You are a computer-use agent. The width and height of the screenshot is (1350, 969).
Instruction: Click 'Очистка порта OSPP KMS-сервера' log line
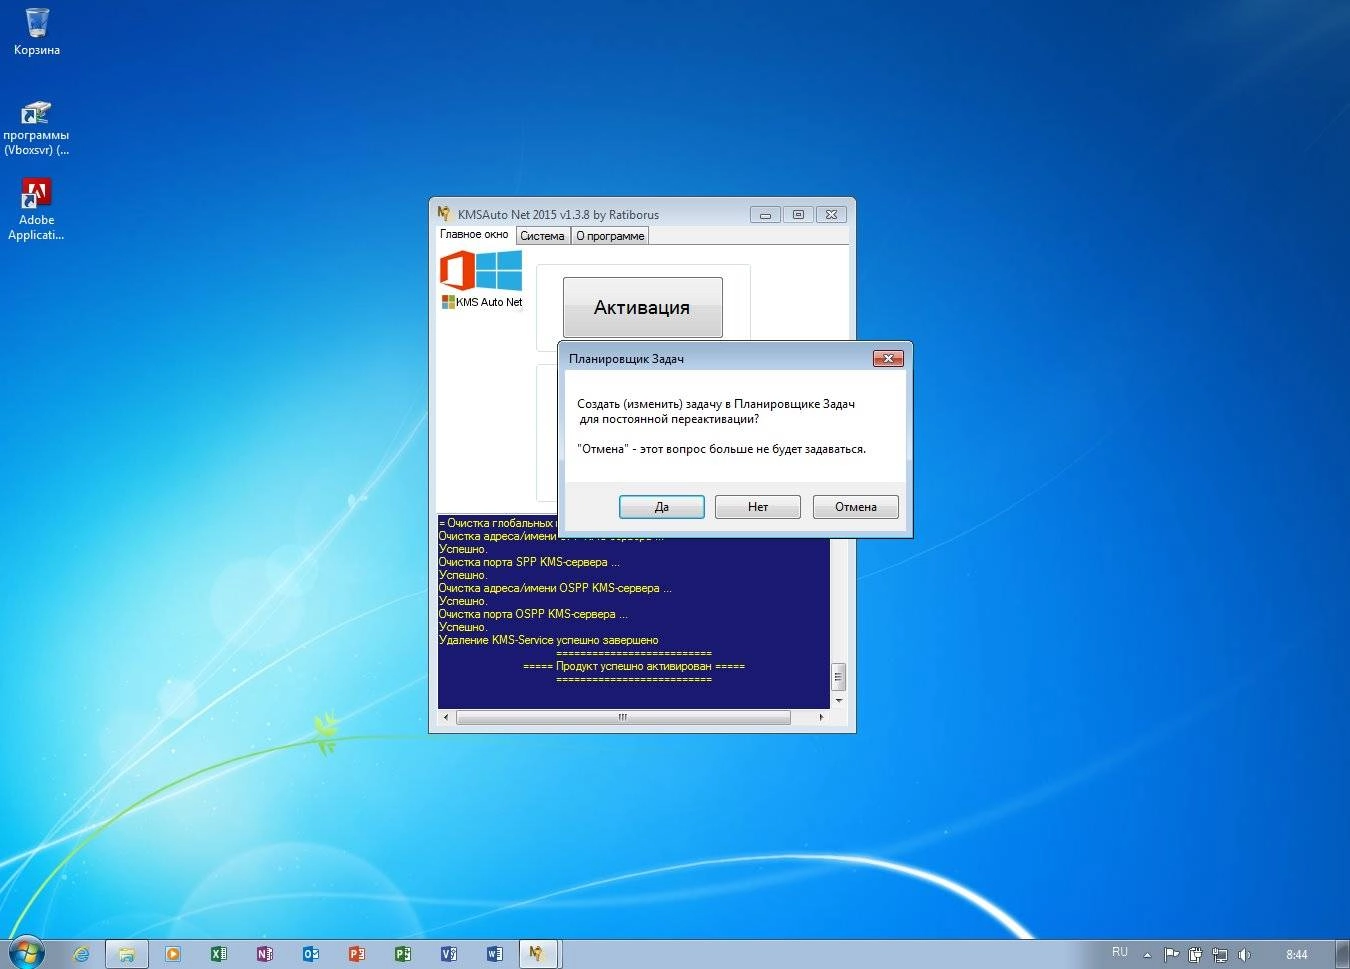(x=533, y=614)
